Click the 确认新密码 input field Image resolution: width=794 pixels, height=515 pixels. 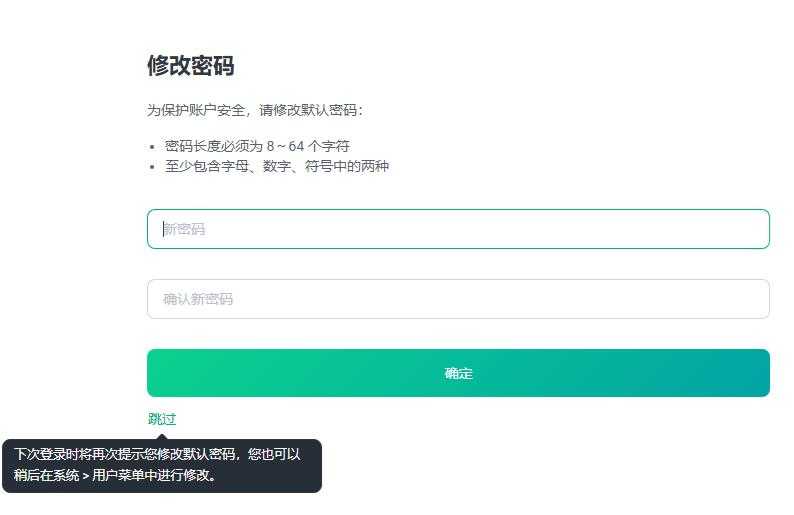coord(458,299)
